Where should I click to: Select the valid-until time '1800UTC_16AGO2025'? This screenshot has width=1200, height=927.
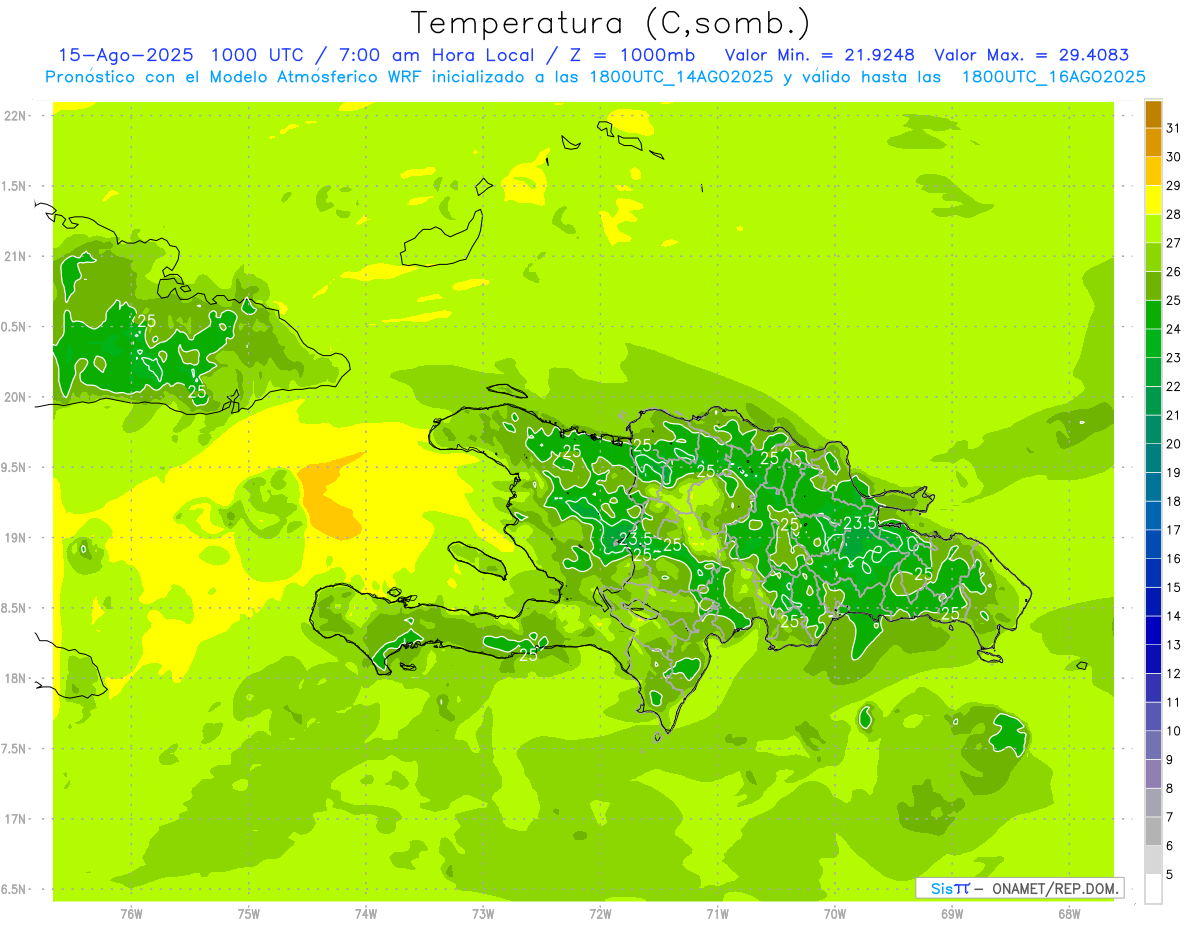point(1054,77)
